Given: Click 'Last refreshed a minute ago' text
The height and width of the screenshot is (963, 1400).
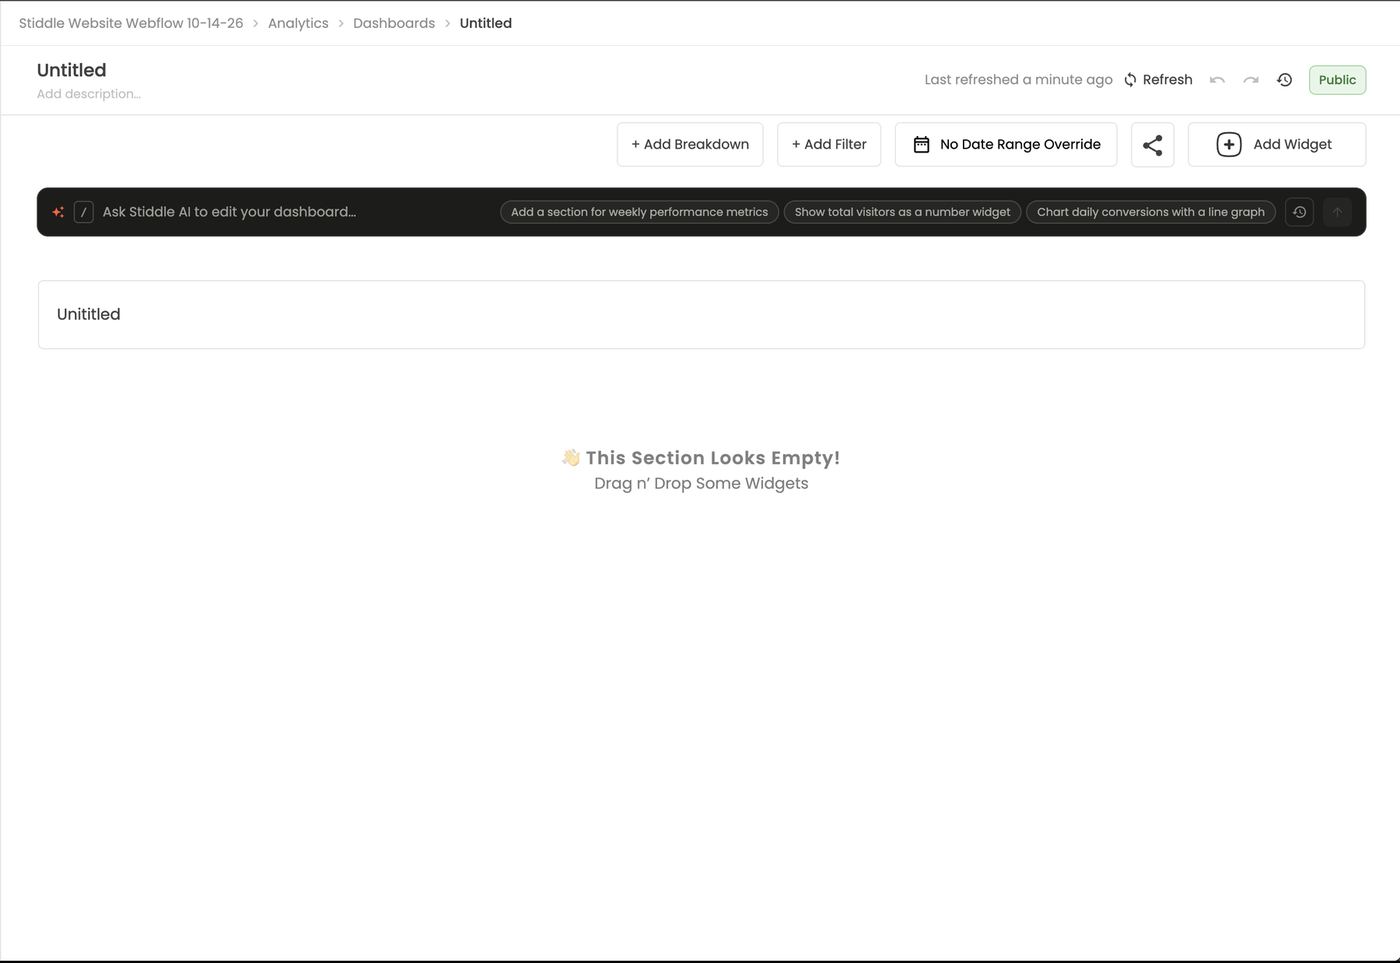Looking at the screenshot, I should coord(1018,80).
